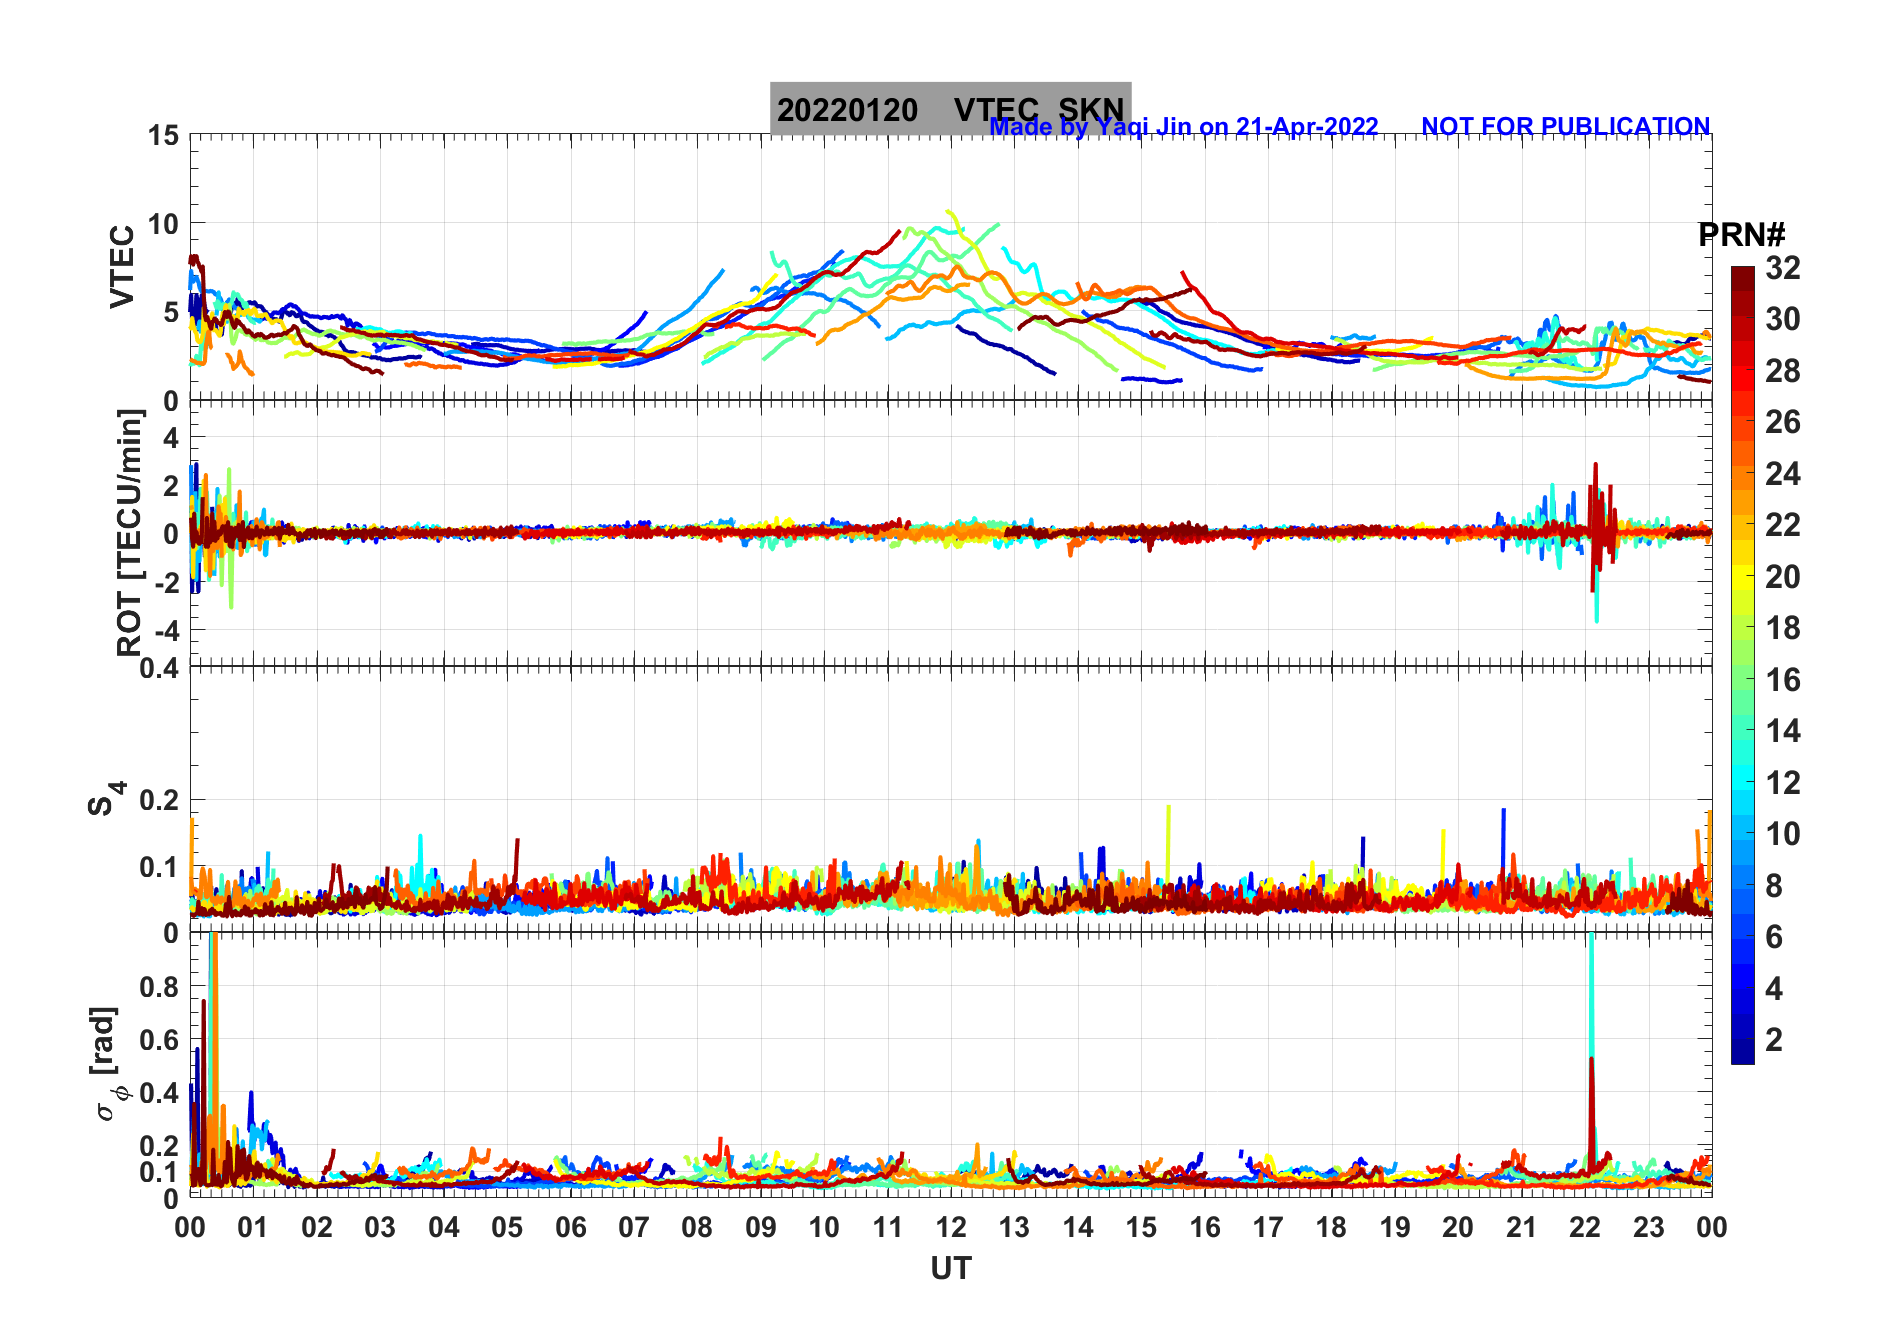
Task: Click the UT axis tick label "02"
Action: pos(317,1228)
